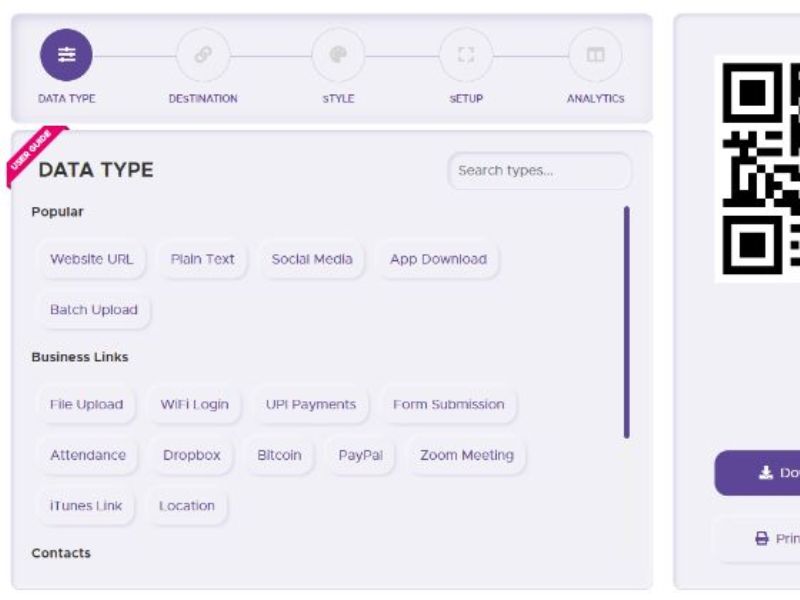Click the DESTINATION step label
Image resolution: width=800 pixels, height=600 pixels.
click(x=203, y=99)
